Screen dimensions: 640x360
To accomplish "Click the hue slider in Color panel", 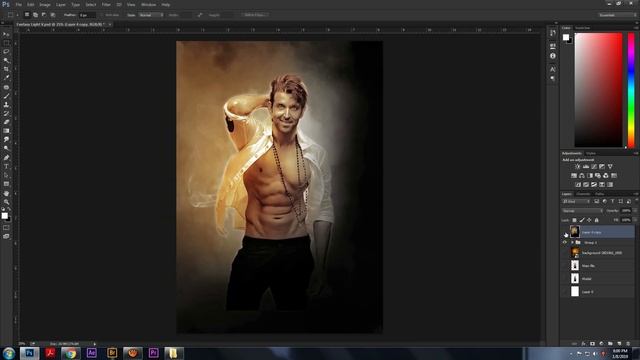I will 631,90.
